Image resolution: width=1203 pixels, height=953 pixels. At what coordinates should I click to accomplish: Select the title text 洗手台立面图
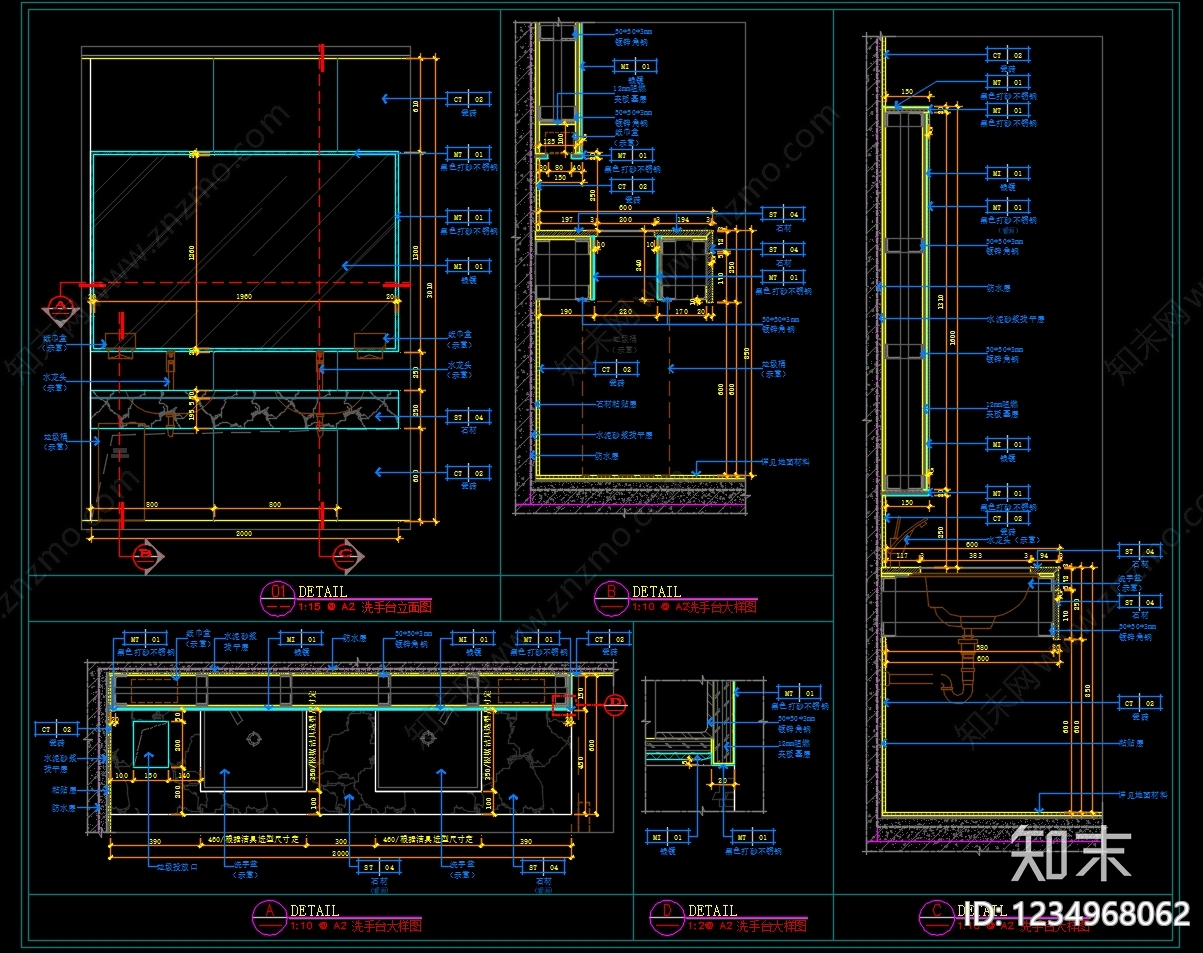396,606
